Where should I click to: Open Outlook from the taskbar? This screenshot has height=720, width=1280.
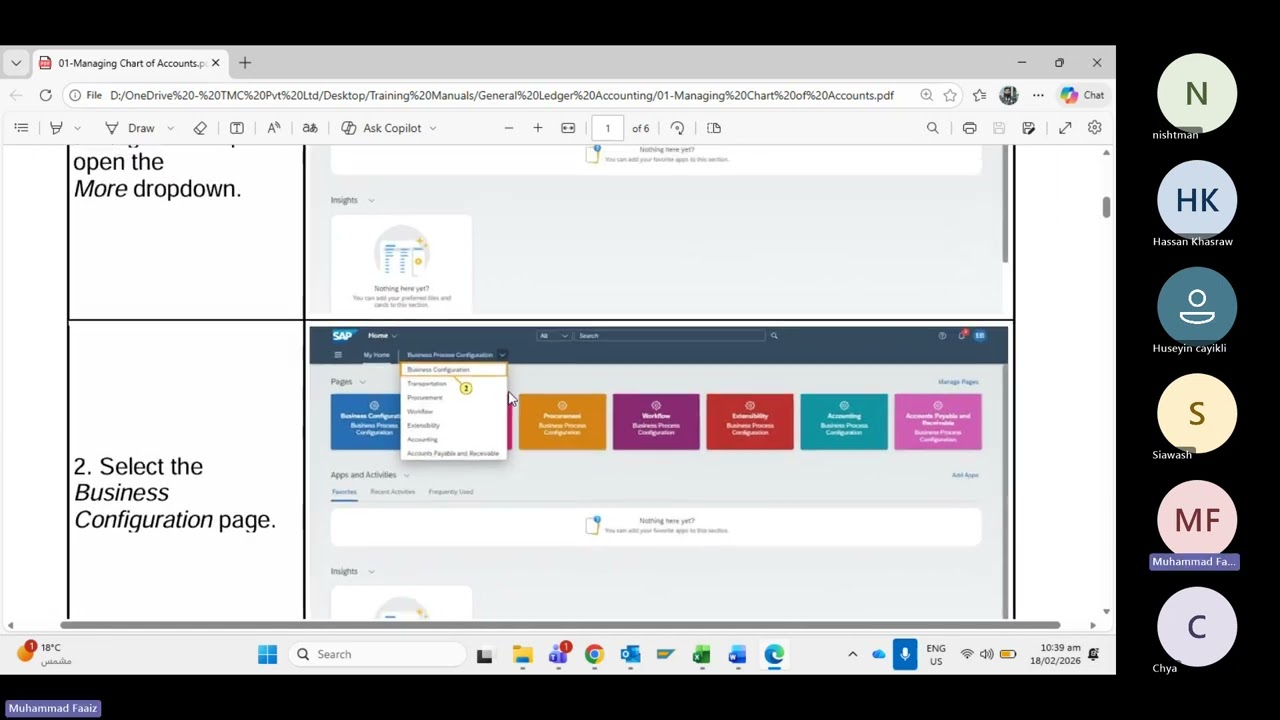pos(630,654)
